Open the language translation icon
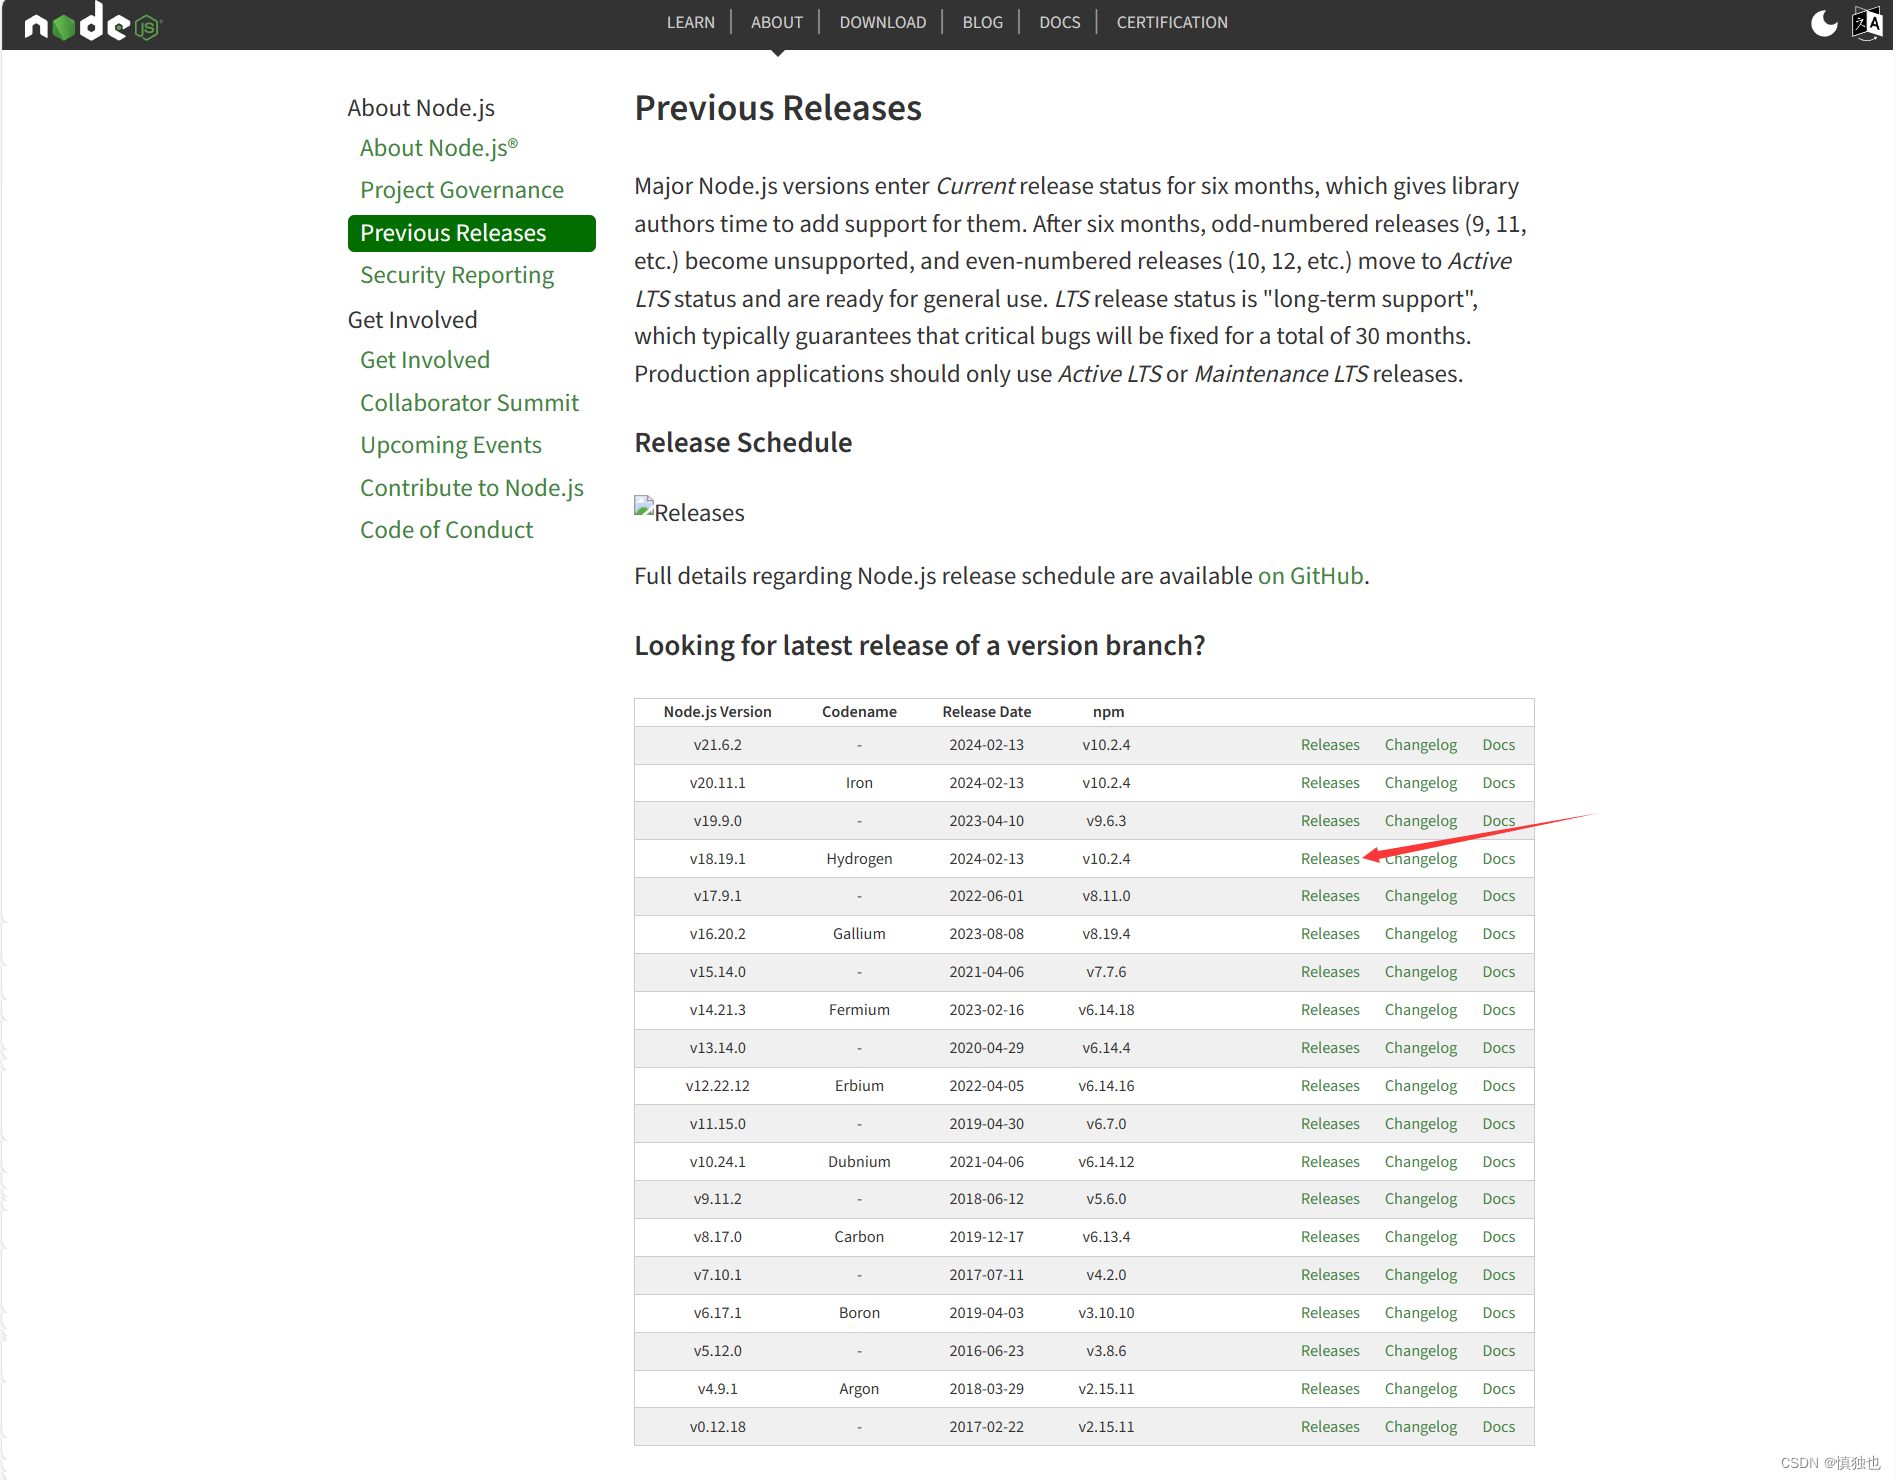The image size is (1896, 1480). 1867,22
